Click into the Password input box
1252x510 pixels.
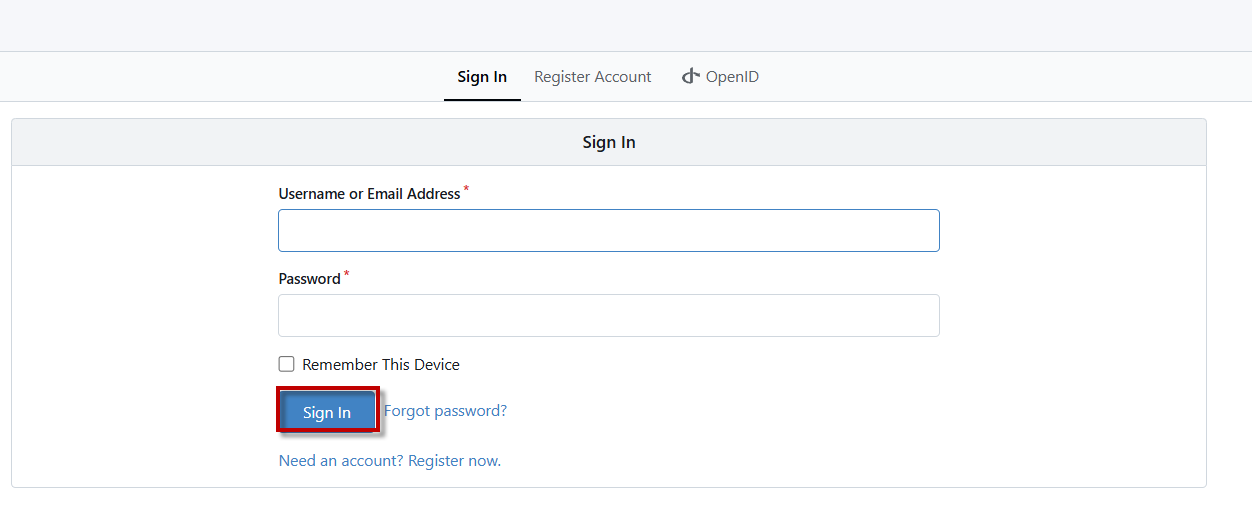tap(608, 316)
